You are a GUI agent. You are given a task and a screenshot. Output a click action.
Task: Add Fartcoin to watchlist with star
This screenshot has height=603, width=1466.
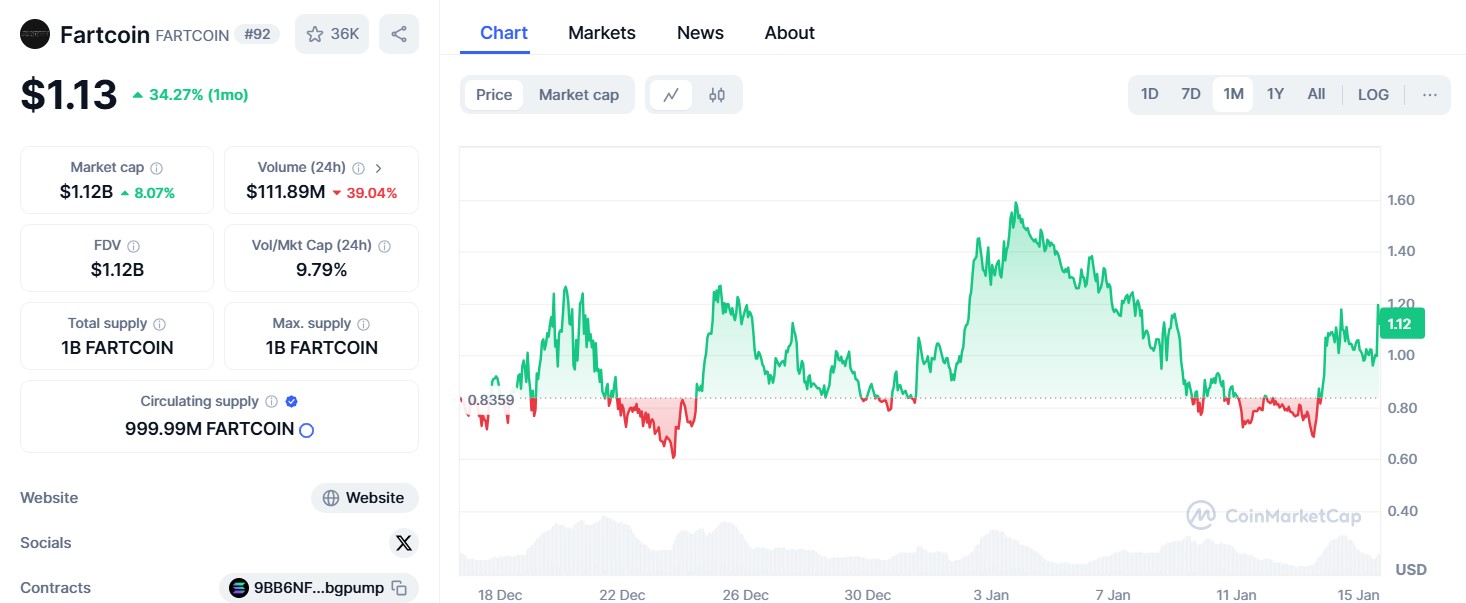tap(332, 34)
